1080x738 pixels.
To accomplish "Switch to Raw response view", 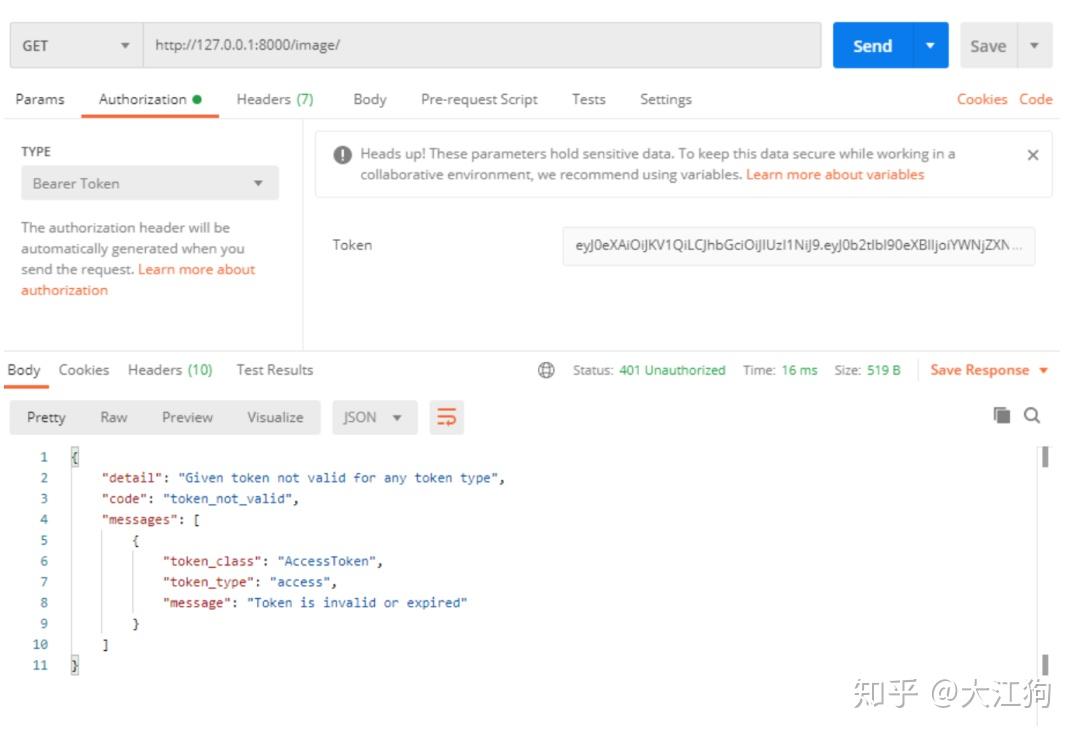I will coord(113,417).
